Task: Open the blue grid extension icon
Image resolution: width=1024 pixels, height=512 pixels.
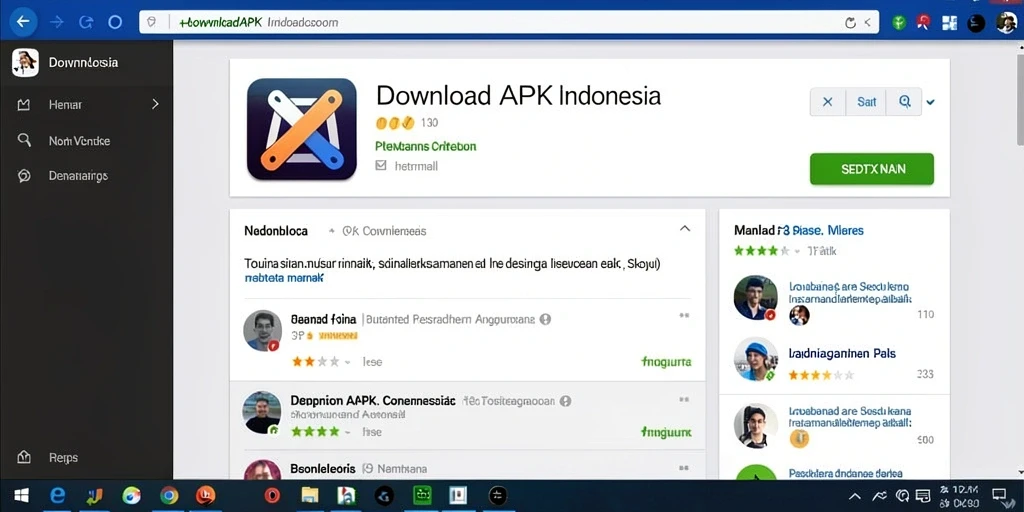Action: (x=950, y=23)
